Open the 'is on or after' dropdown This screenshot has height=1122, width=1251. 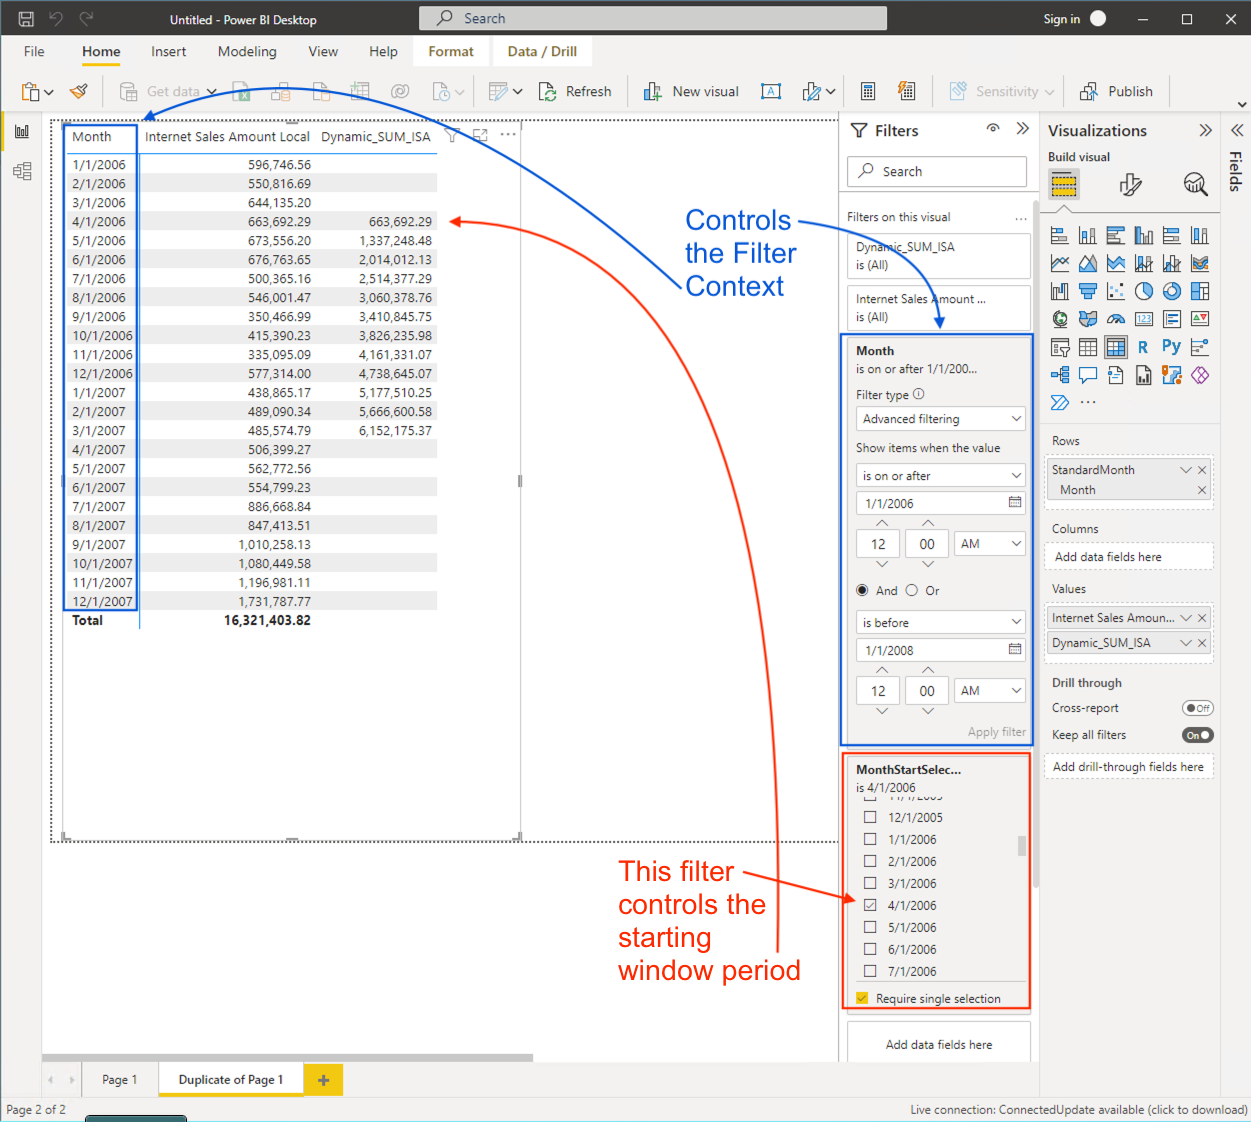[940, 476]
